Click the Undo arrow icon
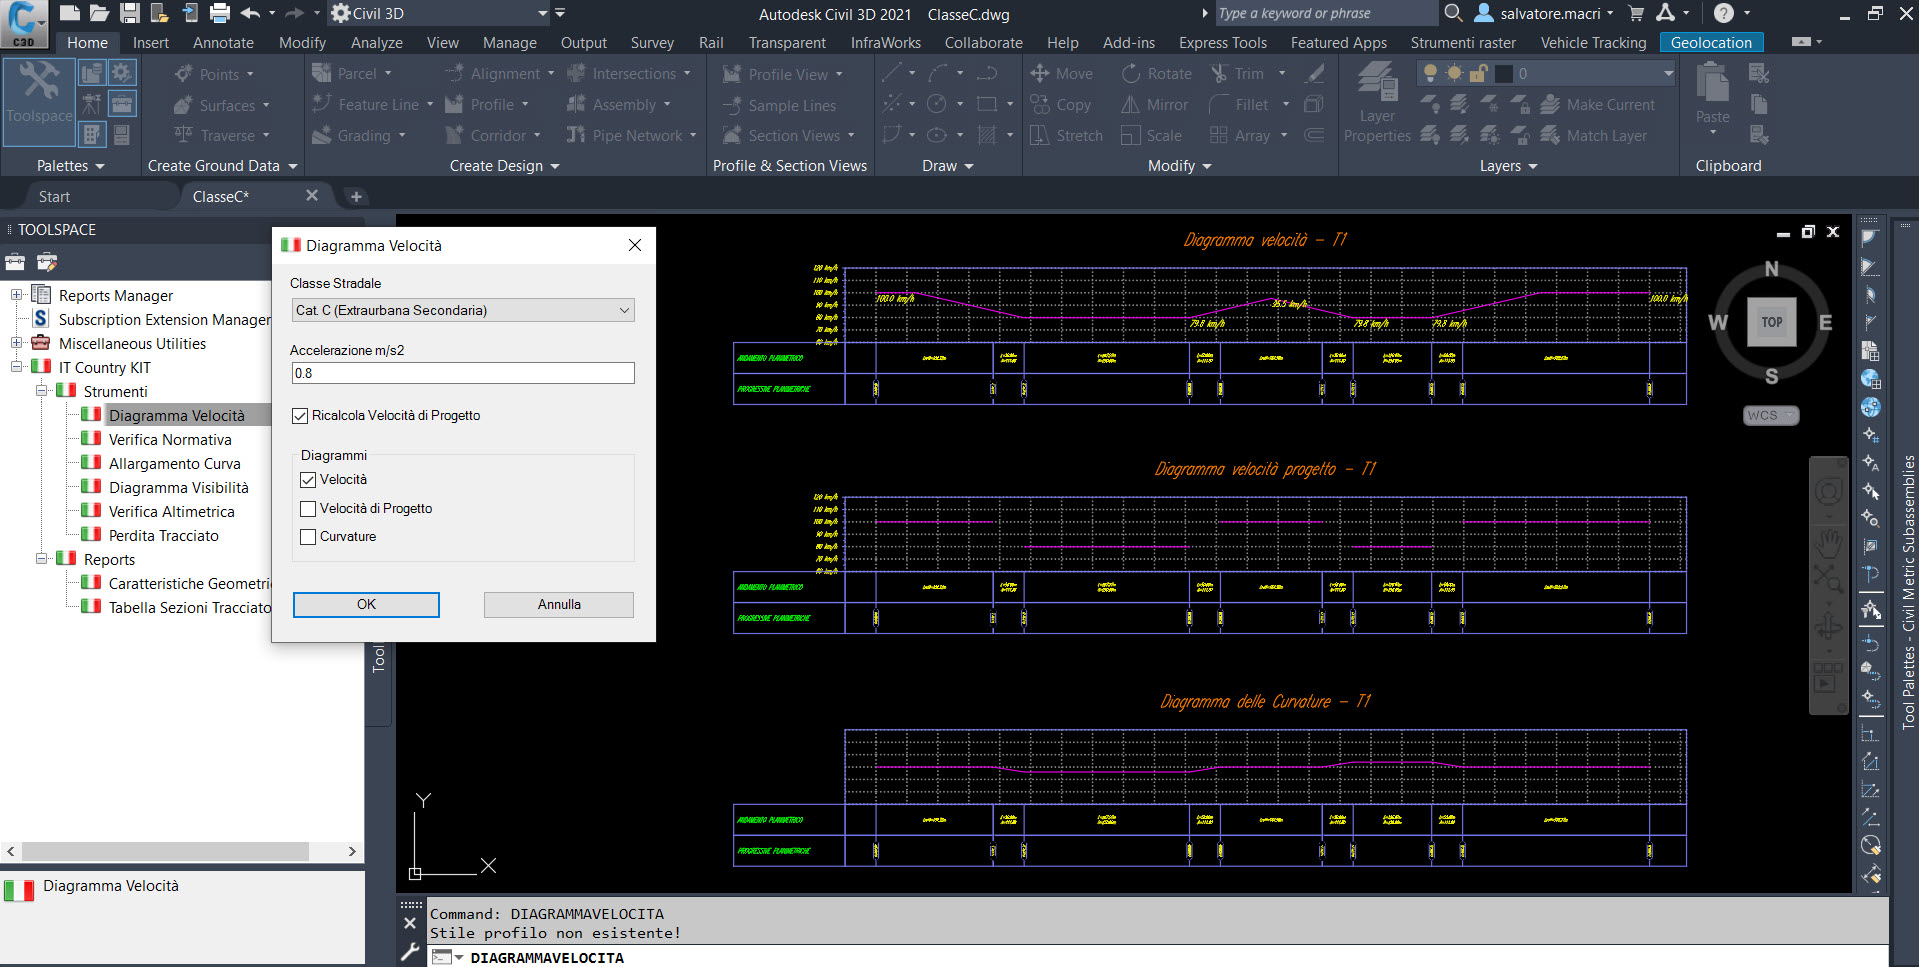 [x=250, y=13]
